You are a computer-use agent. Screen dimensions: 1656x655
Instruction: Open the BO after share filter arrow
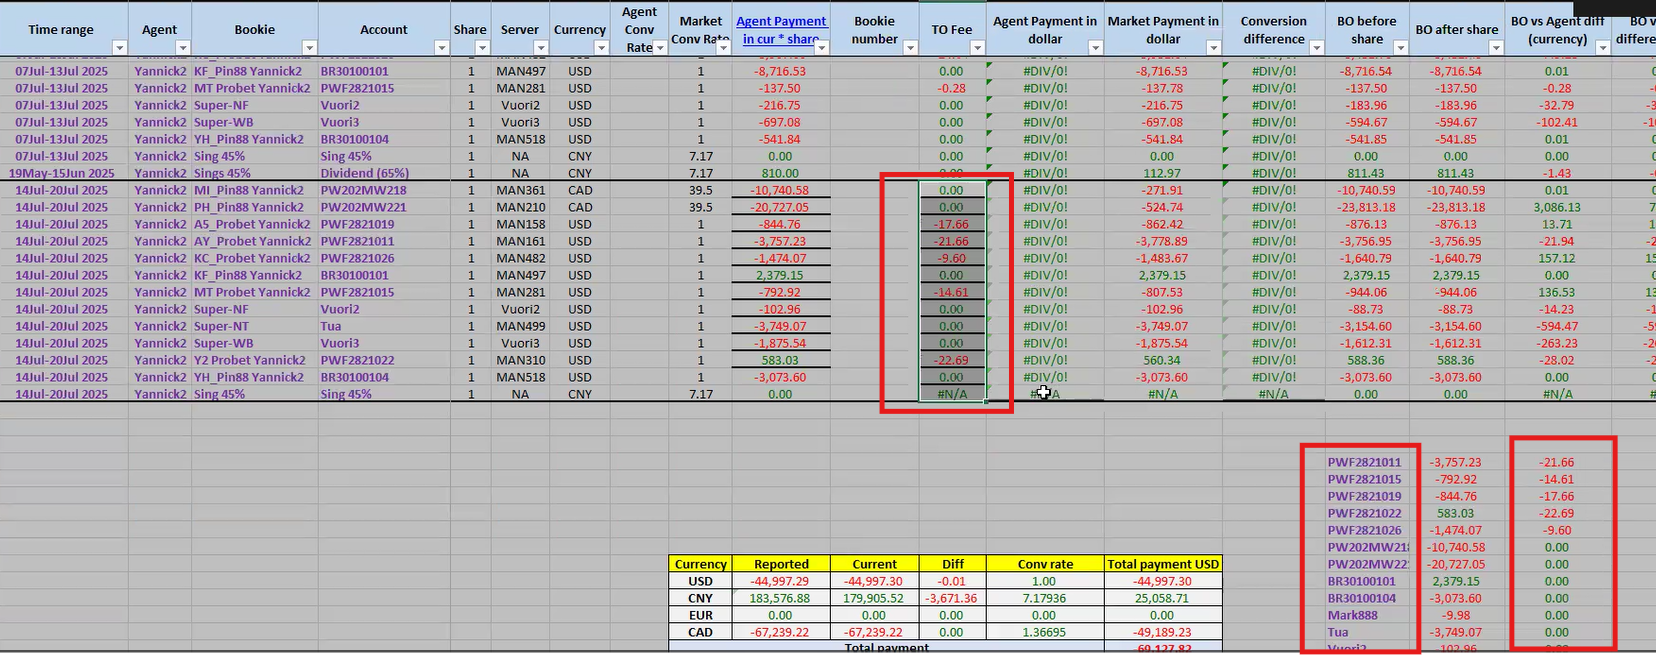click(1496, 48)
